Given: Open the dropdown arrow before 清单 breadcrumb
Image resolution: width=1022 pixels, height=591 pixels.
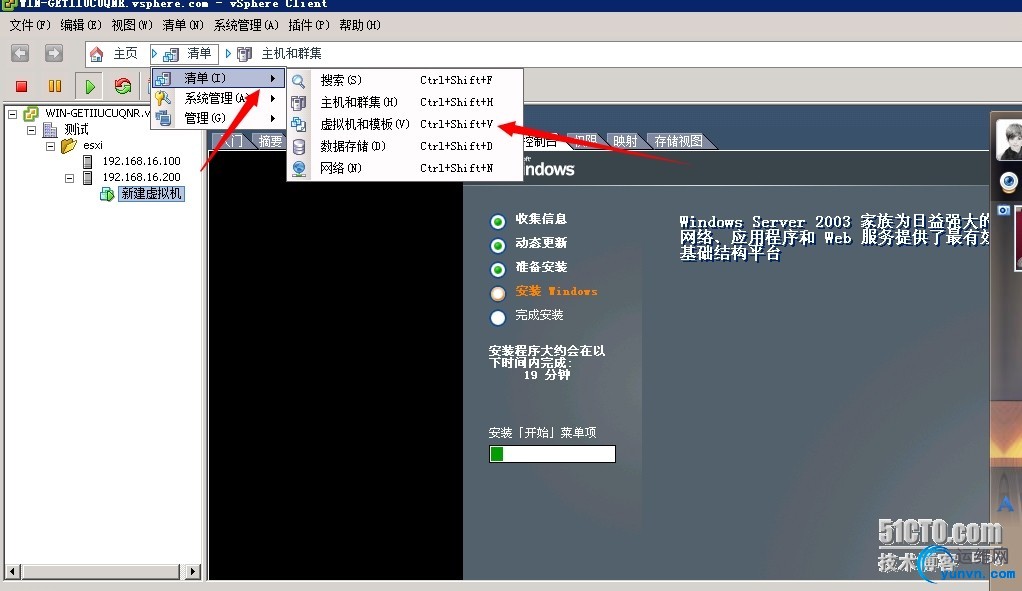Looking at the screenshot, I should (x=154, y=53).
